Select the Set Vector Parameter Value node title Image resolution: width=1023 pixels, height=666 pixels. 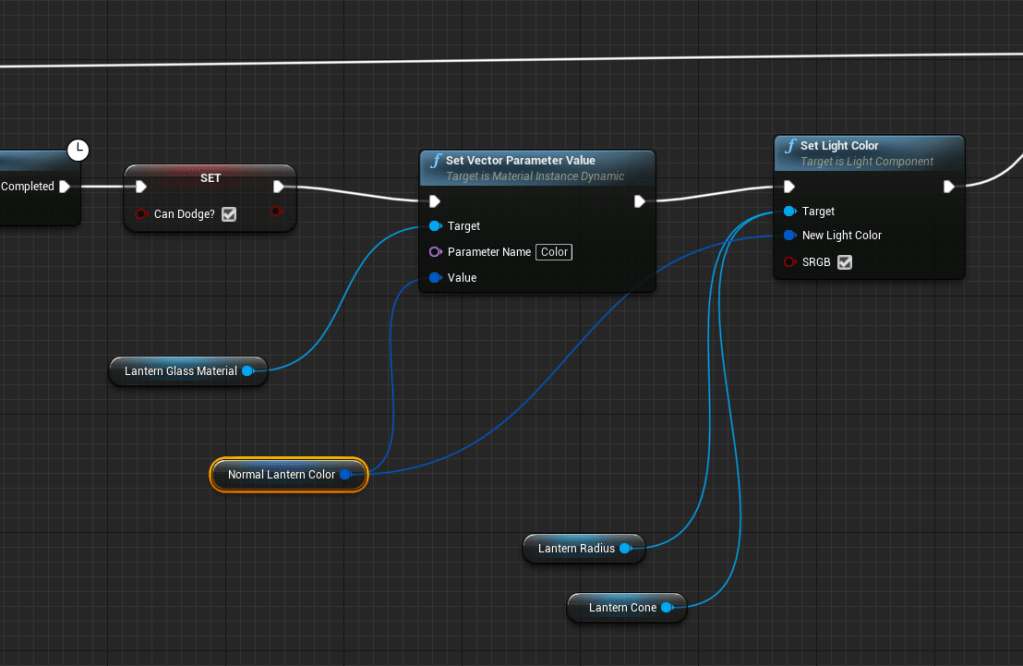520,160
